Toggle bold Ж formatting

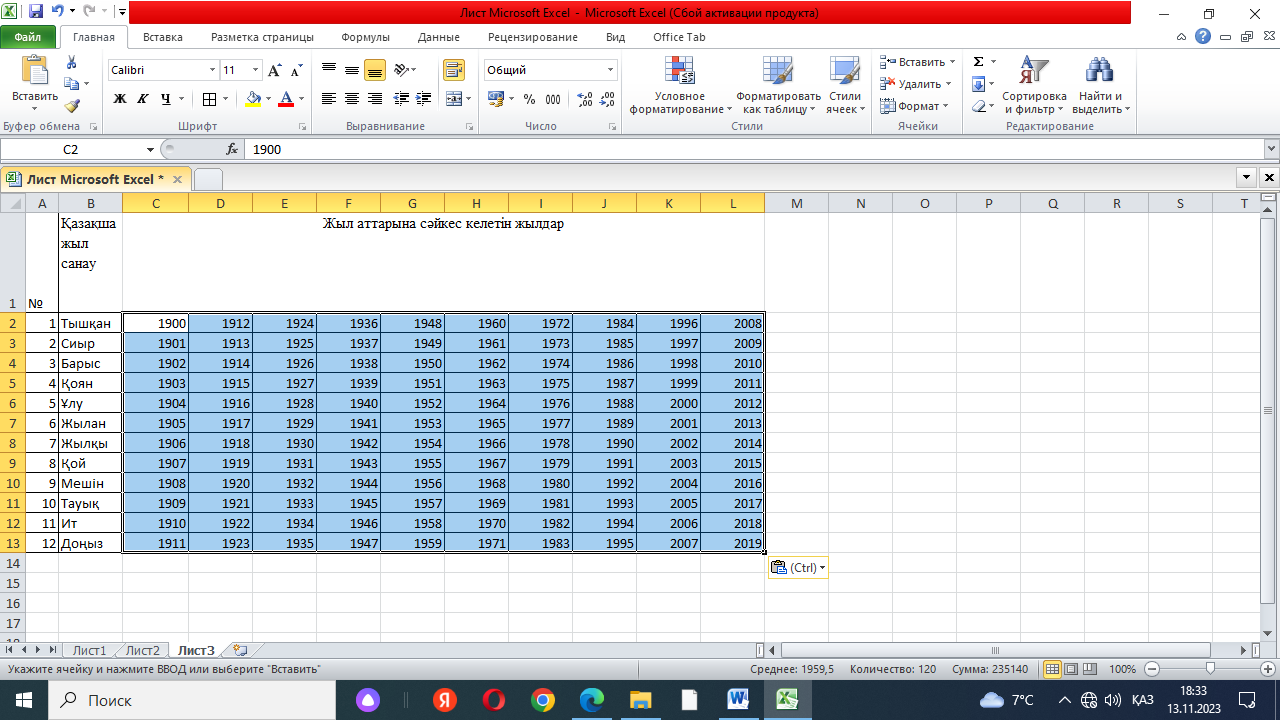click(120, 99)
